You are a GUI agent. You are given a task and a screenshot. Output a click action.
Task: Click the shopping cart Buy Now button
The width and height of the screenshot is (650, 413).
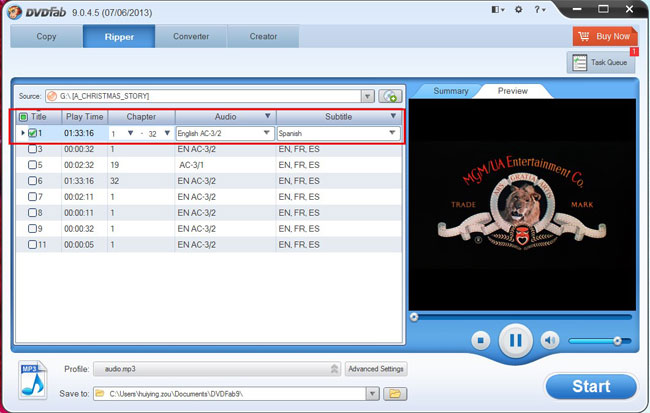pyautogui.click(x=605, y=36)
